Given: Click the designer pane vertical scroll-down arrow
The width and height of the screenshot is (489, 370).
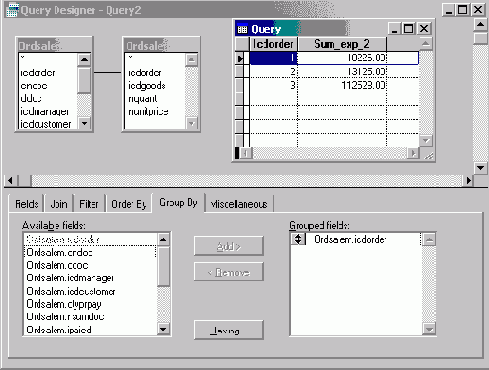Looking at the screenshot, I should click(480, 168).
